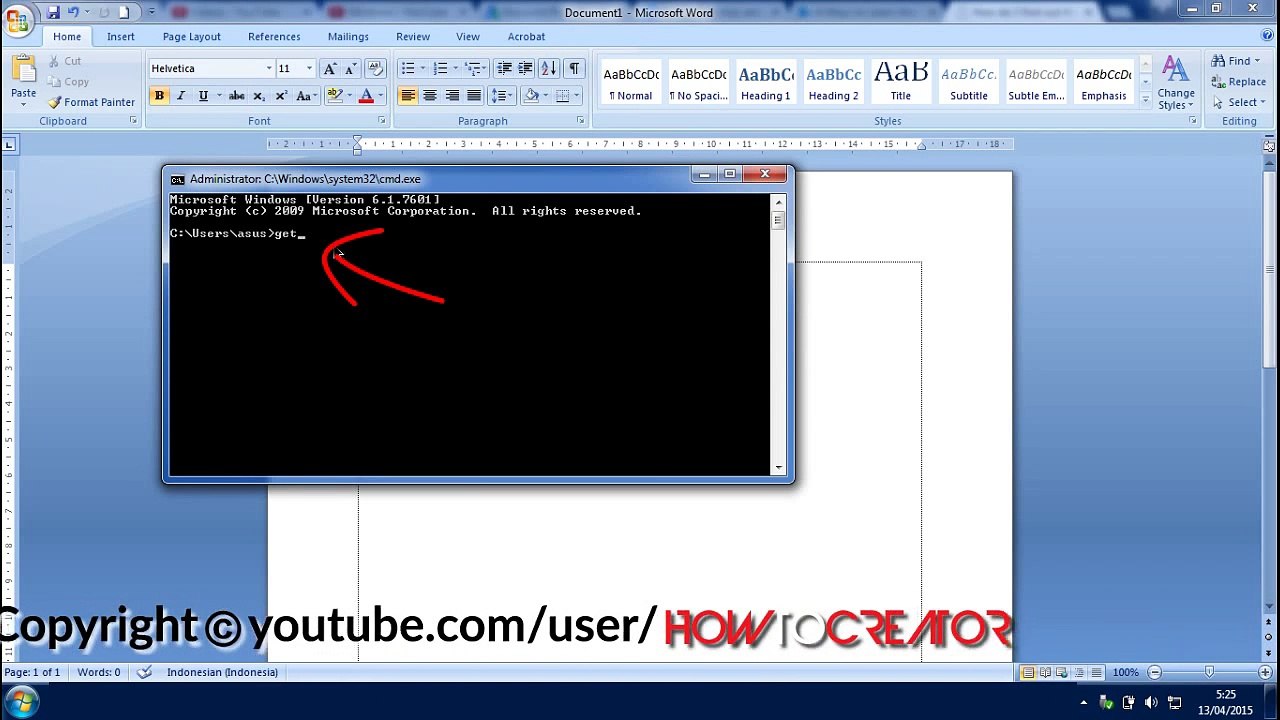Screen dimensions: 1280x720
Task: Click the volume icon in system tray
Action: coord(1151,703)
